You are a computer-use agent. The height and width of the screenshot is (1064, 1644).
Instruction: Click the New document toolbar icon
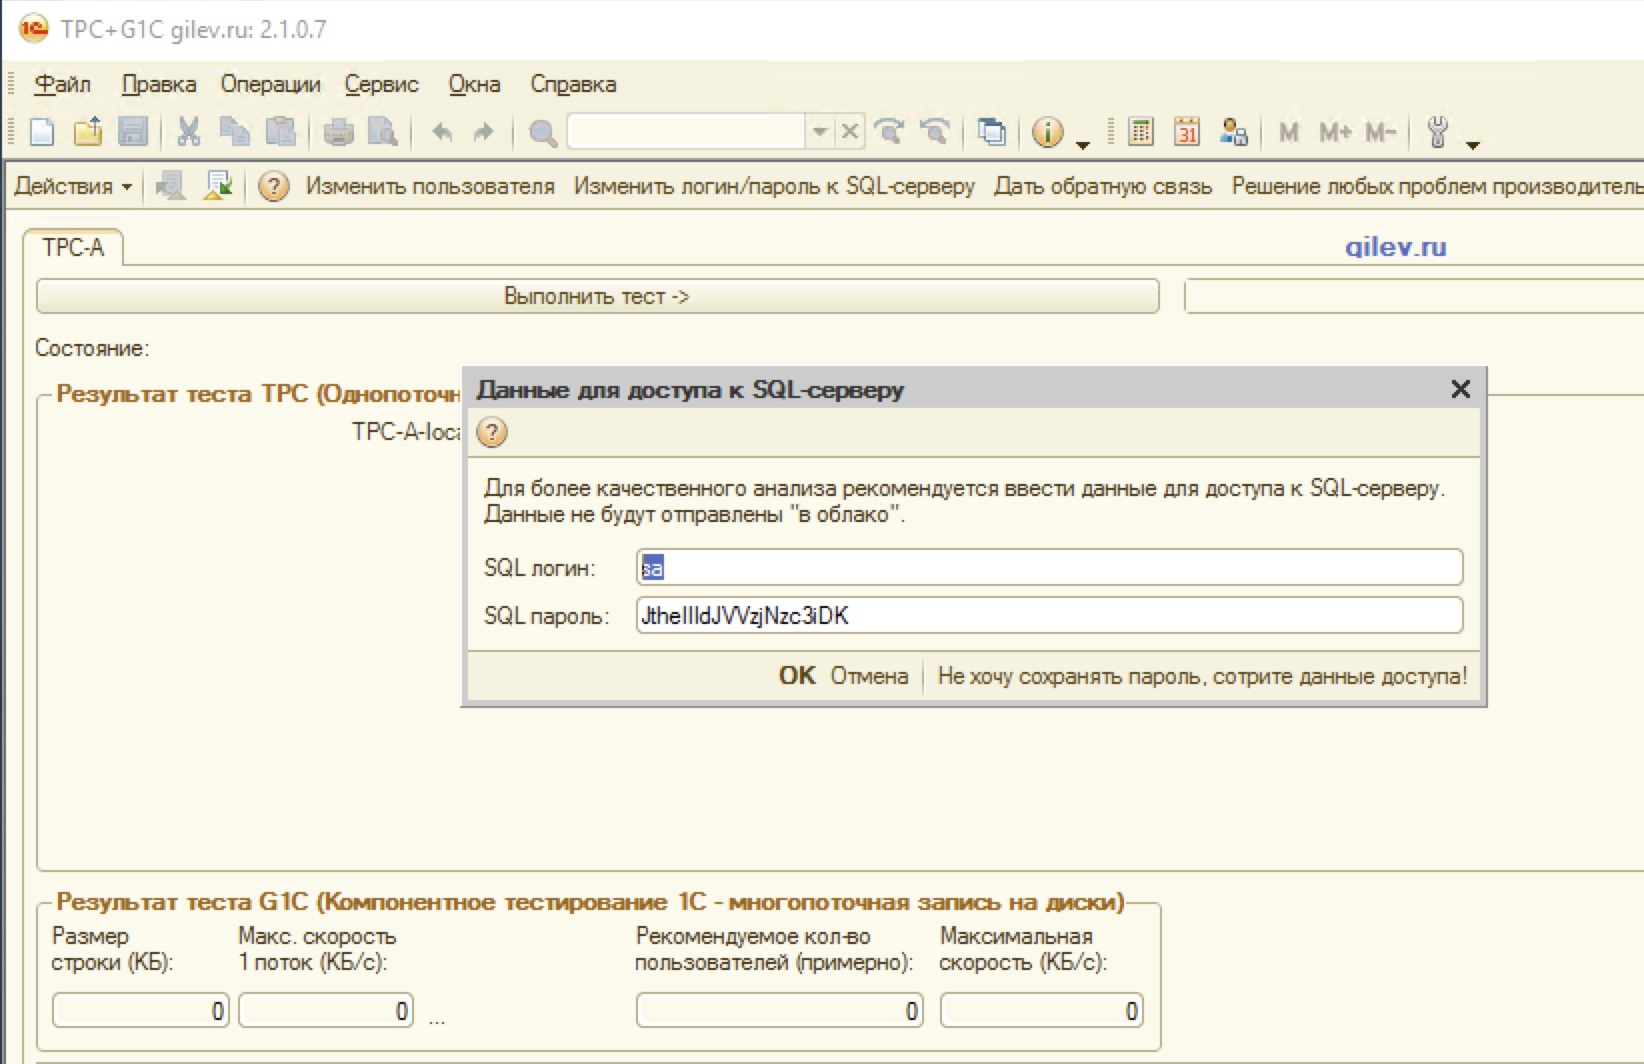[x=42, y=132]
